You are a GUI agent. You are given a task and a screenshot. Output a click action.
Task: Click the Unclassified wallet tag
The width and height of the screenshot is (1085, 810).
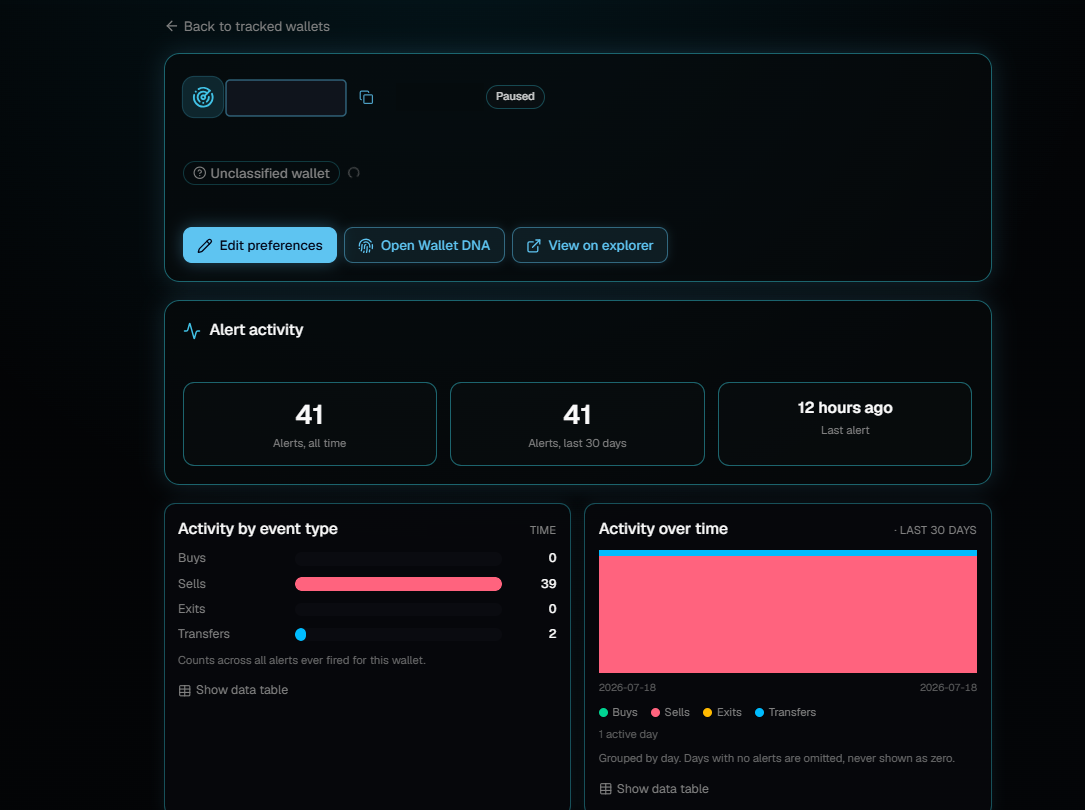pyautogui.click(x=261, y=173)
